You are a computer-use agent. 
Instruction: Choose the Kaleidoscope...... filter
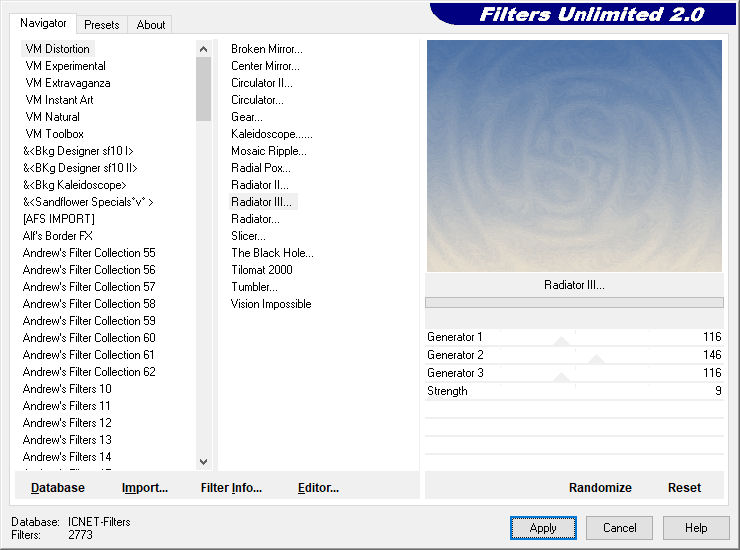coord(272,134)
